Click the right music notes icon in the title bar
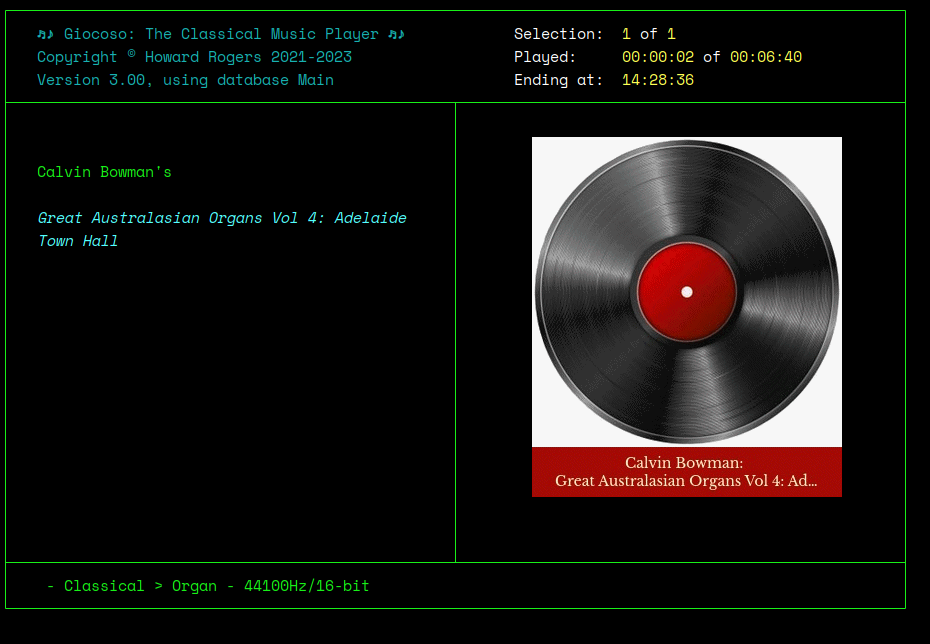Screen dimensions: 930x644 tap(394, 33)
